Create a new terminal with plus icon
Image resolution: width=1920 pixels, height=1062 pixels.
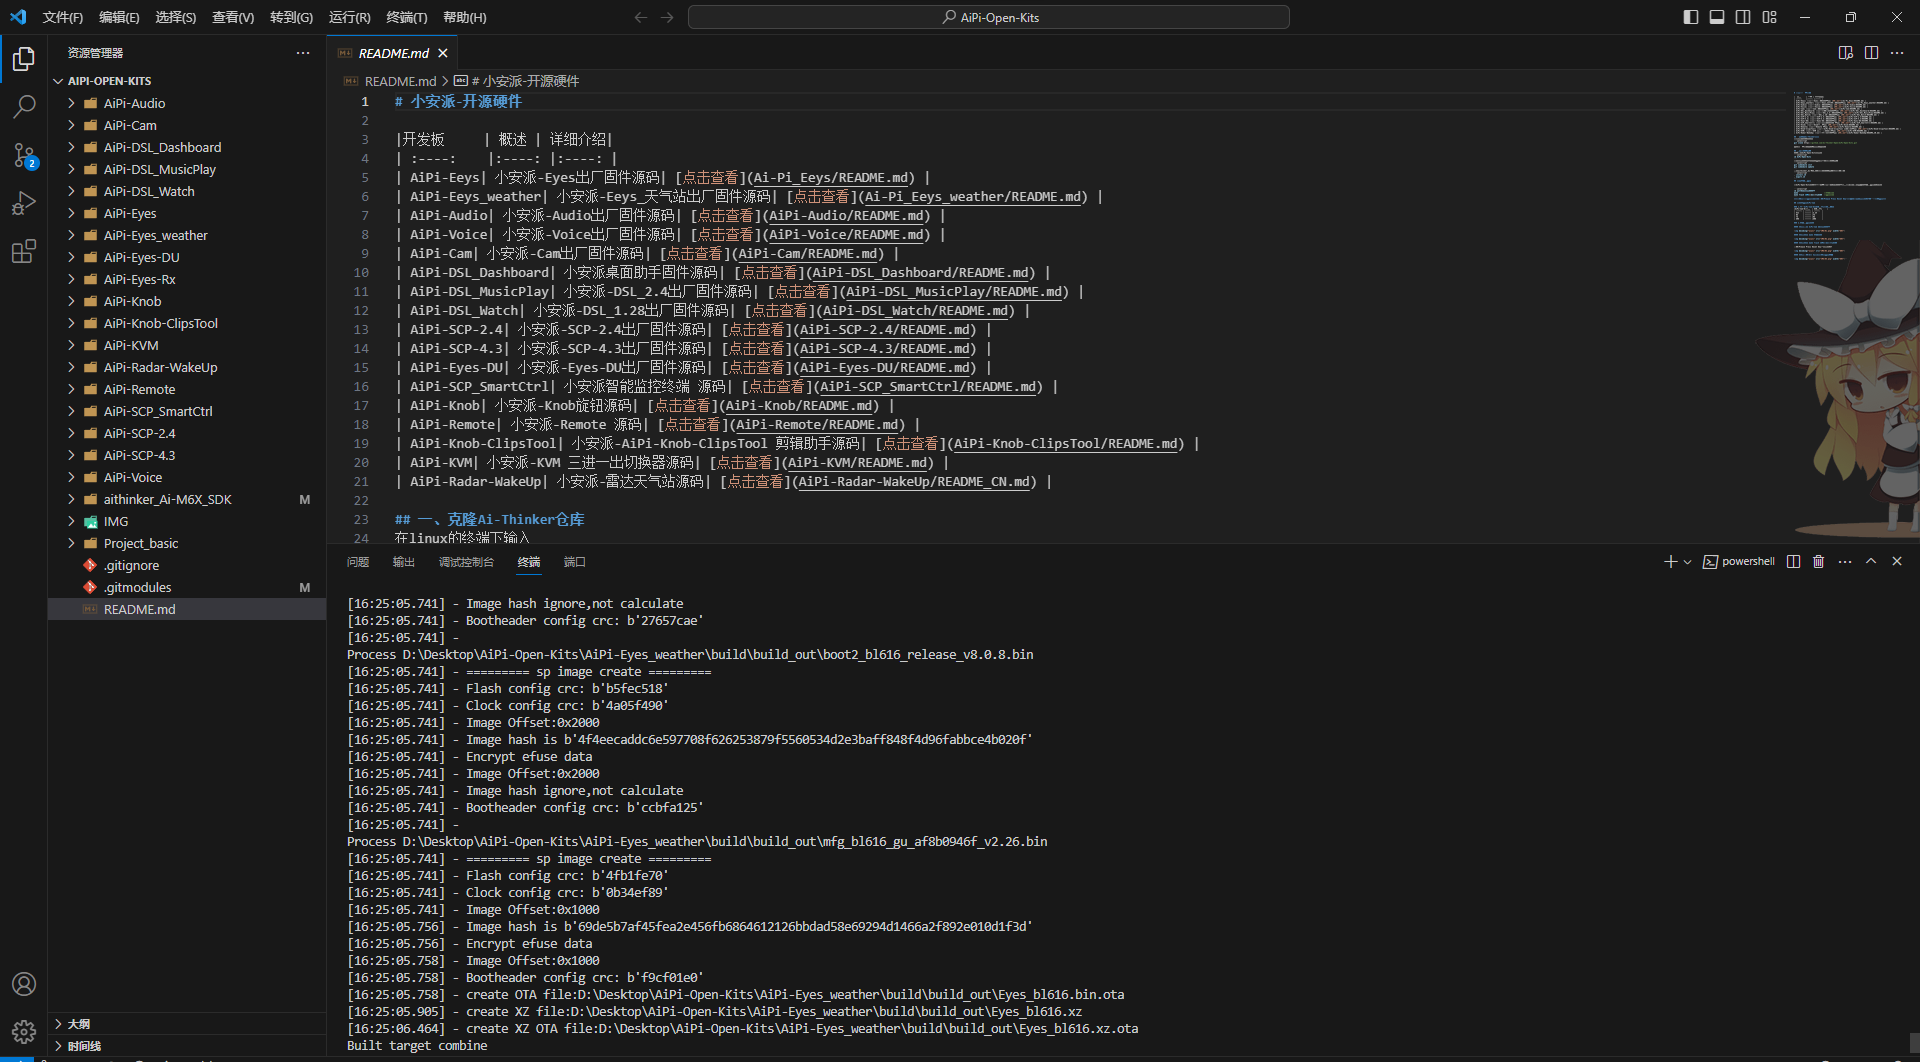pos(1670,562)
